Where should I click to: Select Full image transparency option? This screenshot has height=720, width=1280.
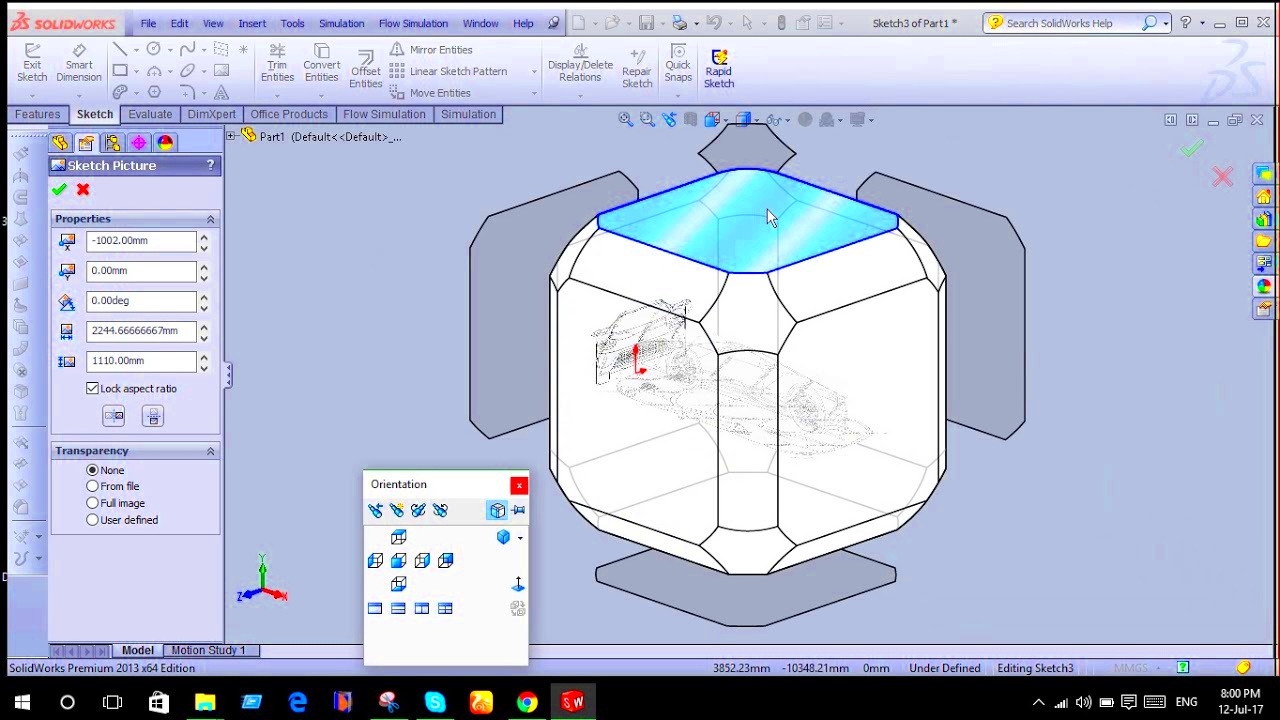coord(93,503)
